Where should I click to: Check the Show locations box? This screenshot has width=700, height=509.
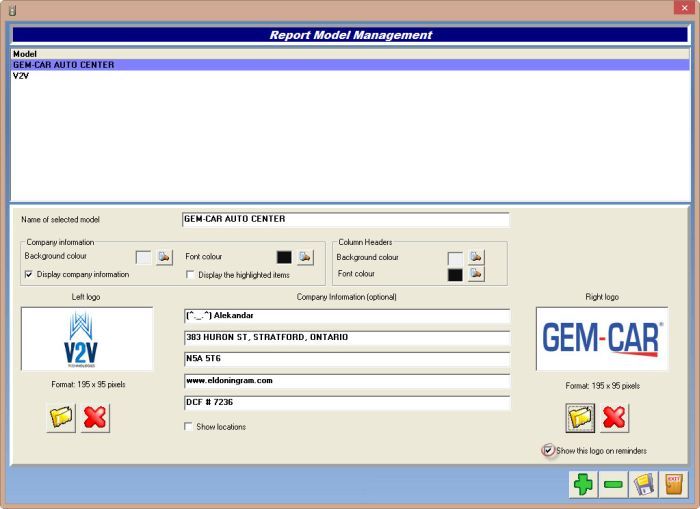(x=188, y=426)
